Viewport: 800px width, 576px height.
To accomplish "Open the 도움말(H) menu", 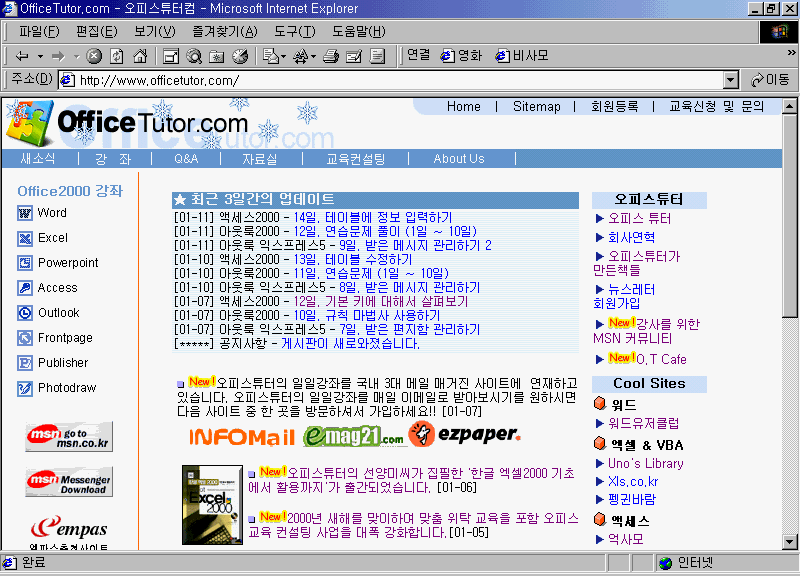I will [x=359, y=32].
